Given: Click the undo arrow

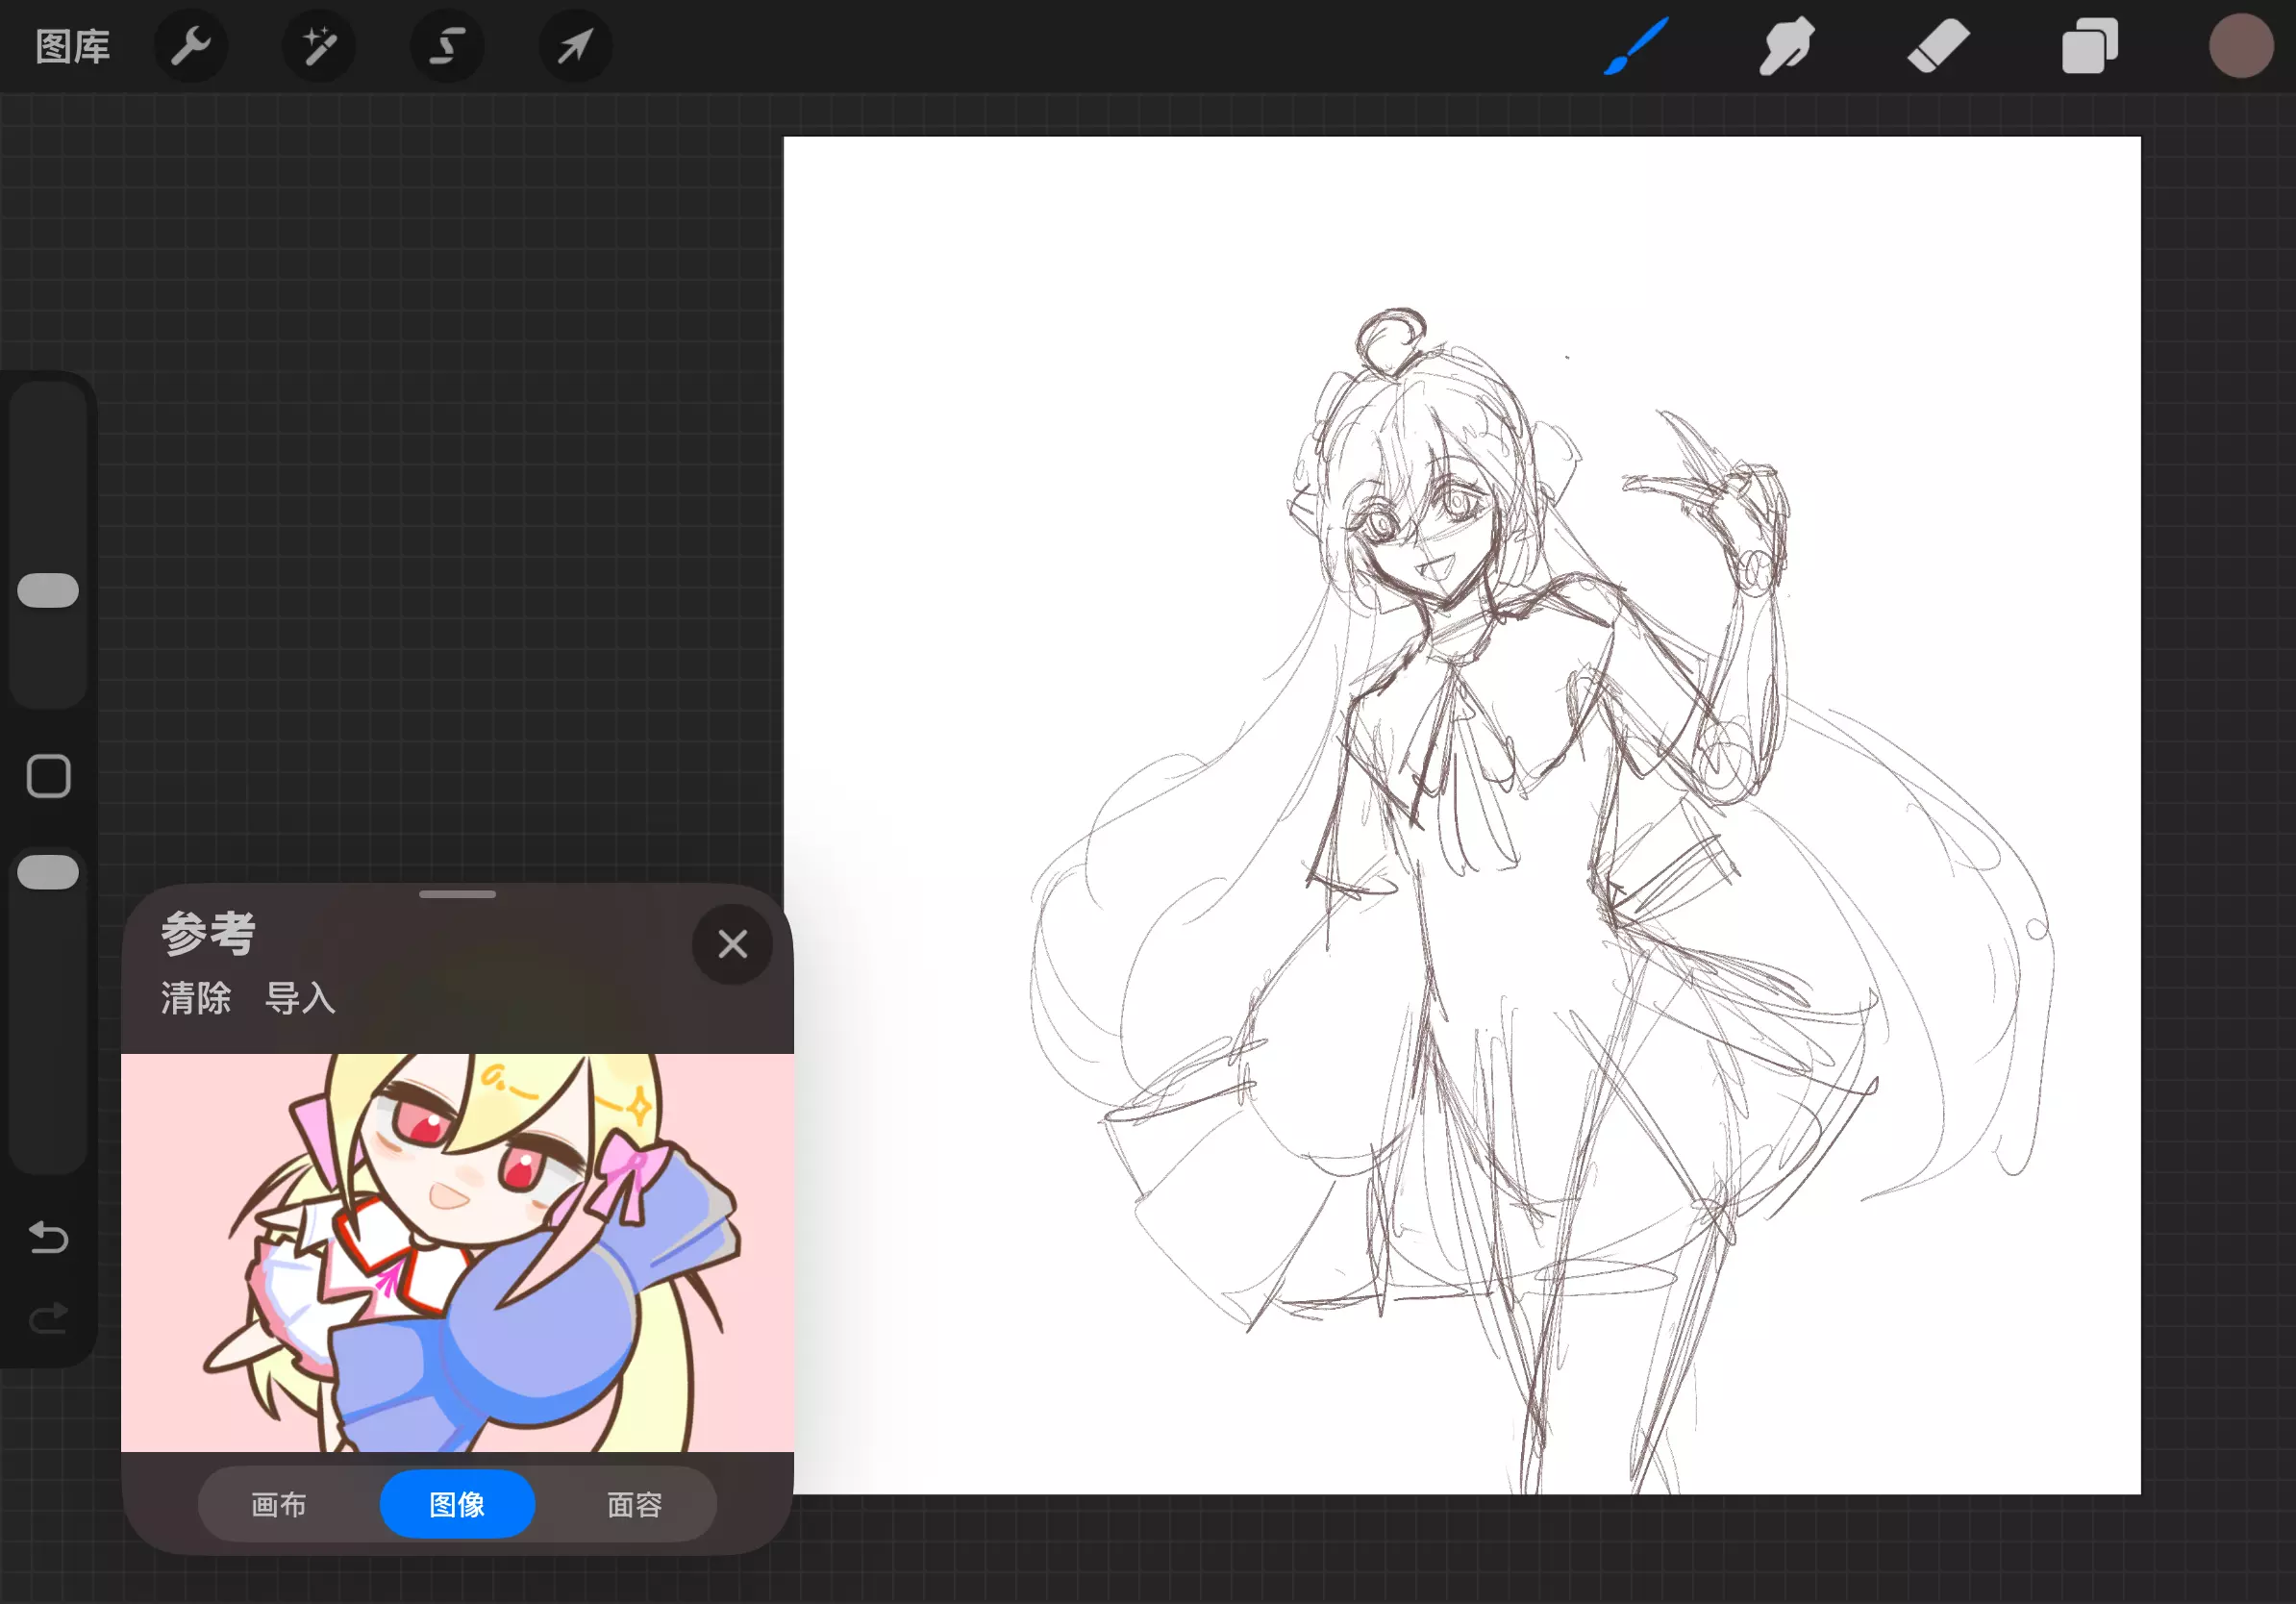Looking at the screenshot, I should click(48, 1238).
